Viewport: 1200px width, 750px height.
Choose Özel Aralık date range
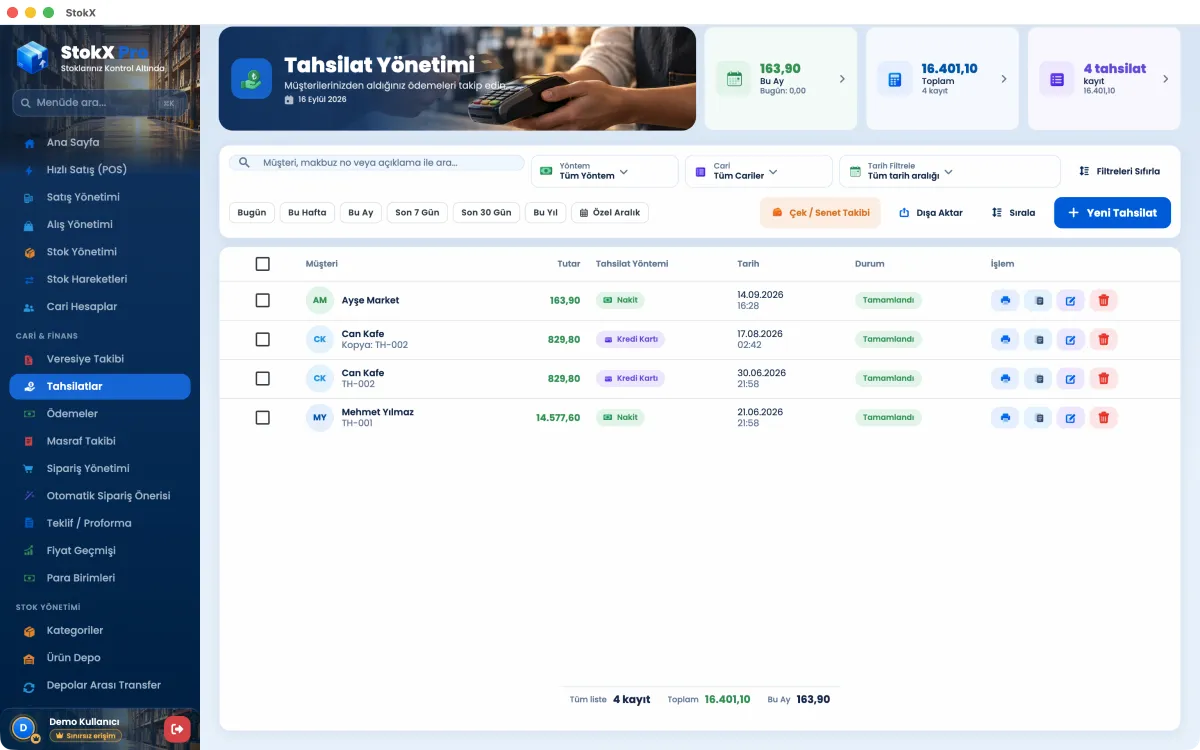[x=610, y=213]
